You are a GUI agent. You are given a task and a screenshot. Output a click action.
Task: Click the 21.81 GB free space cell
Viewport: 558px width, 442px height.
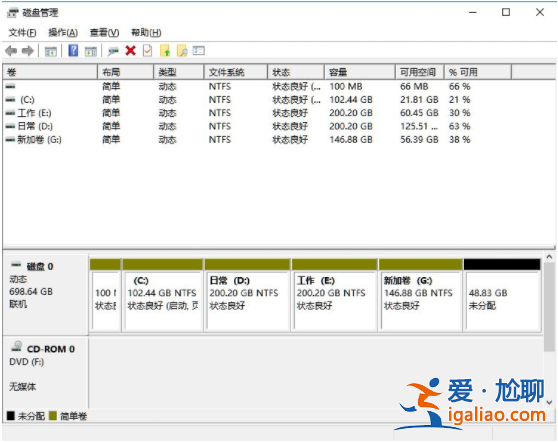tap(419, 100)
